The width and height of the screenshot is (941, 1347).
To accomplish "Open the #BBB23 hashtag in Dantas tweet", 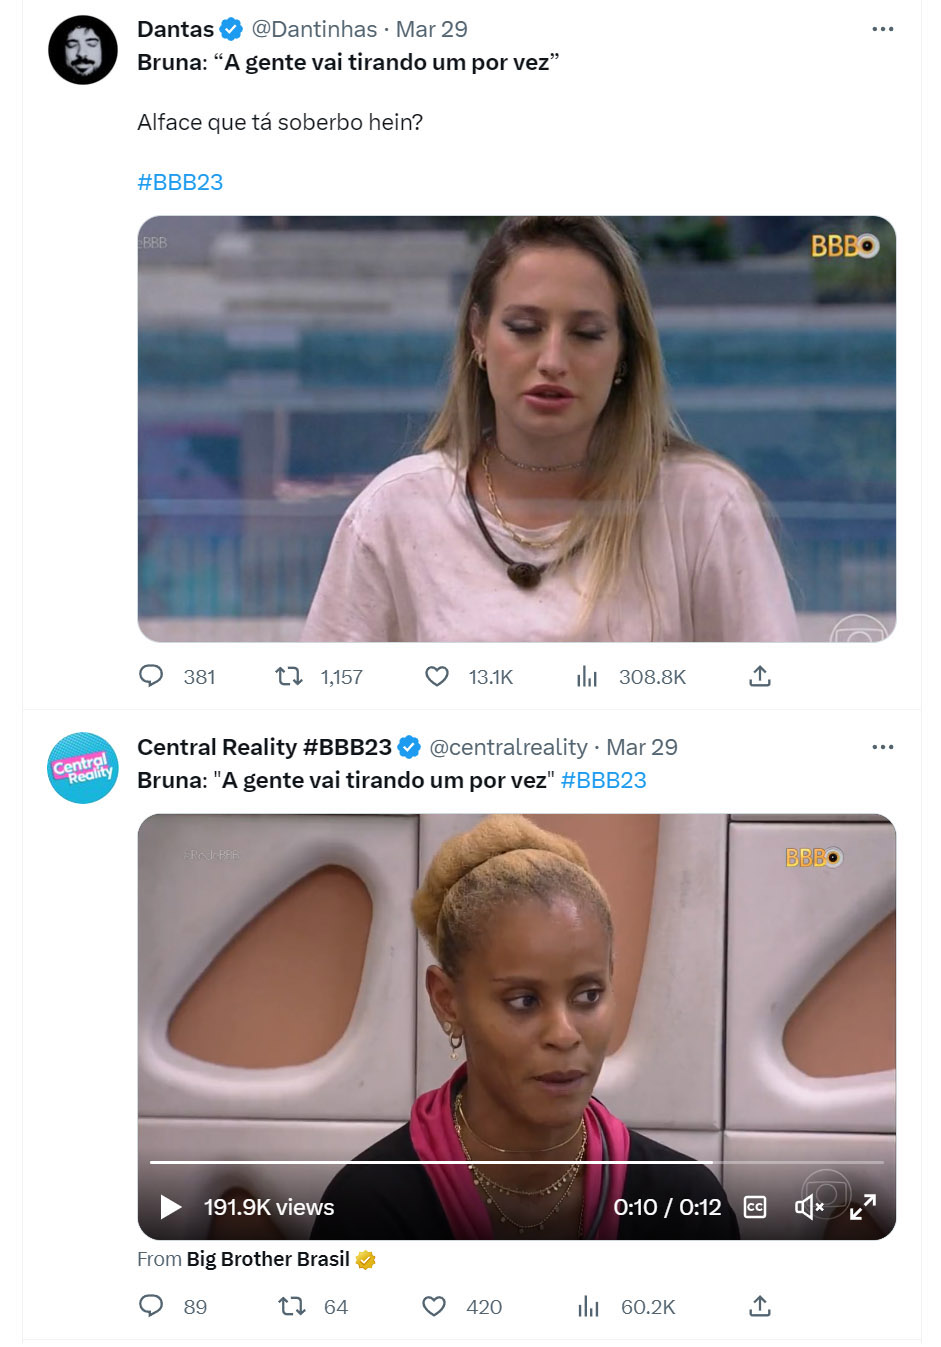I will tap(180, 182).
